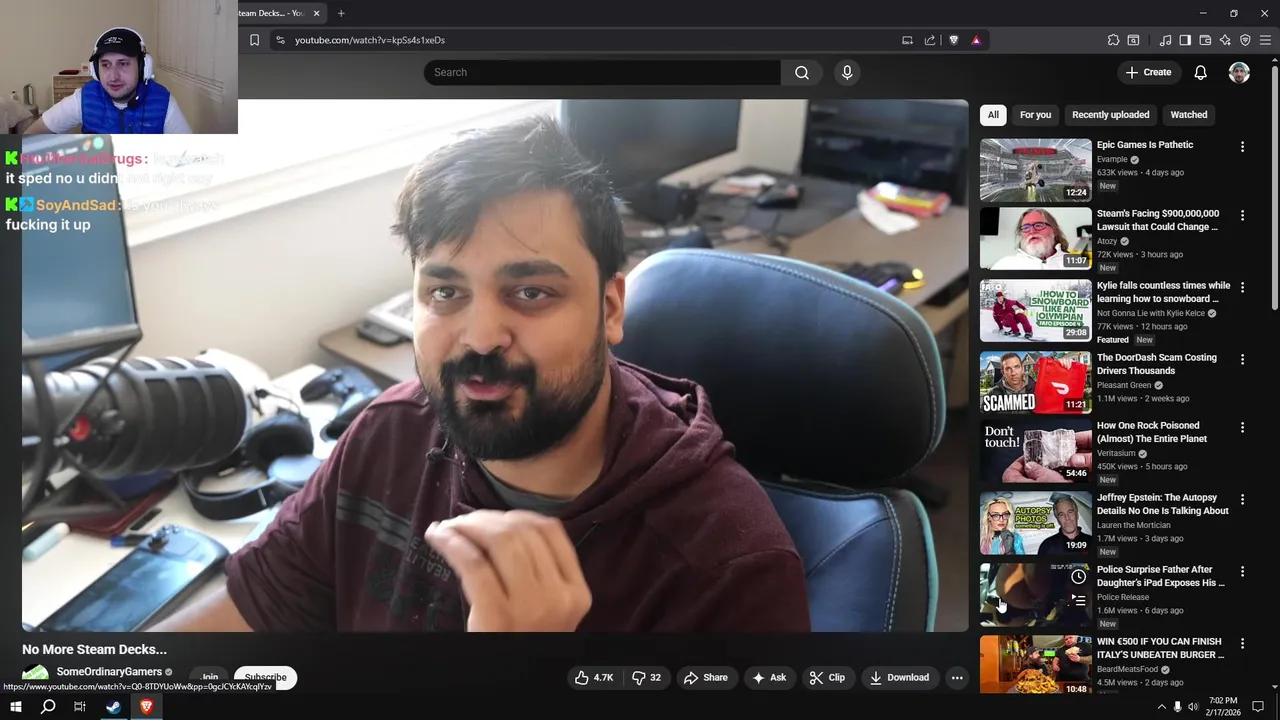Open Brave Rewards triangle icon
This screenshot has width=1280, height=720.
[x=976, y=40]
